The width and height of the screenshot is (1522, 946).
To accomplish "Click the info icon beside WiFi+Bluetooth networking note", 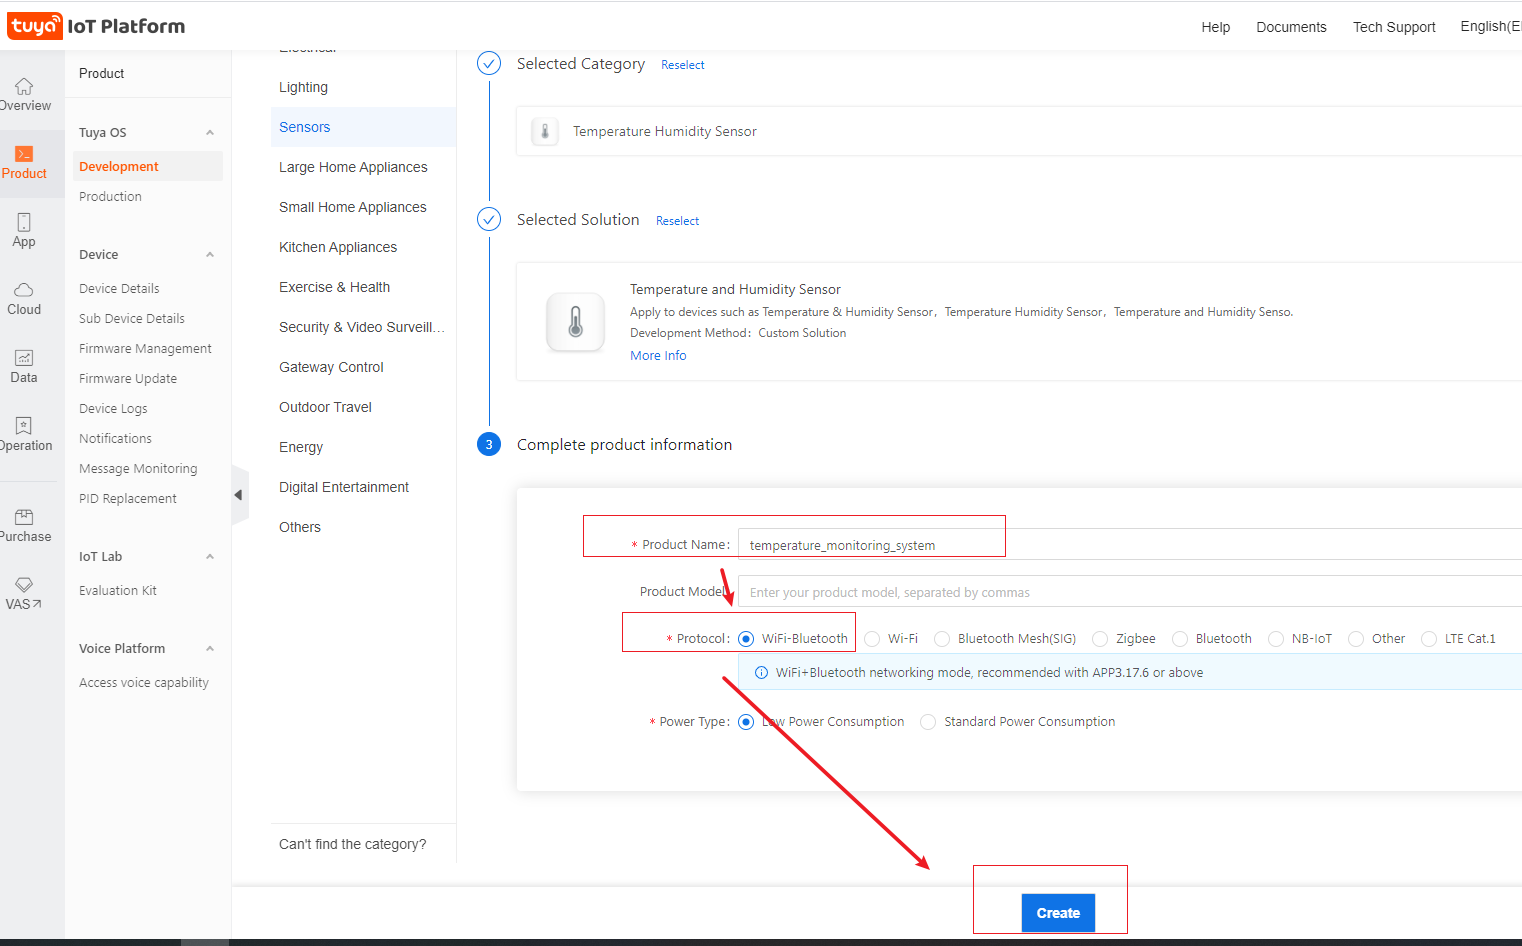I will pos(761,673).
